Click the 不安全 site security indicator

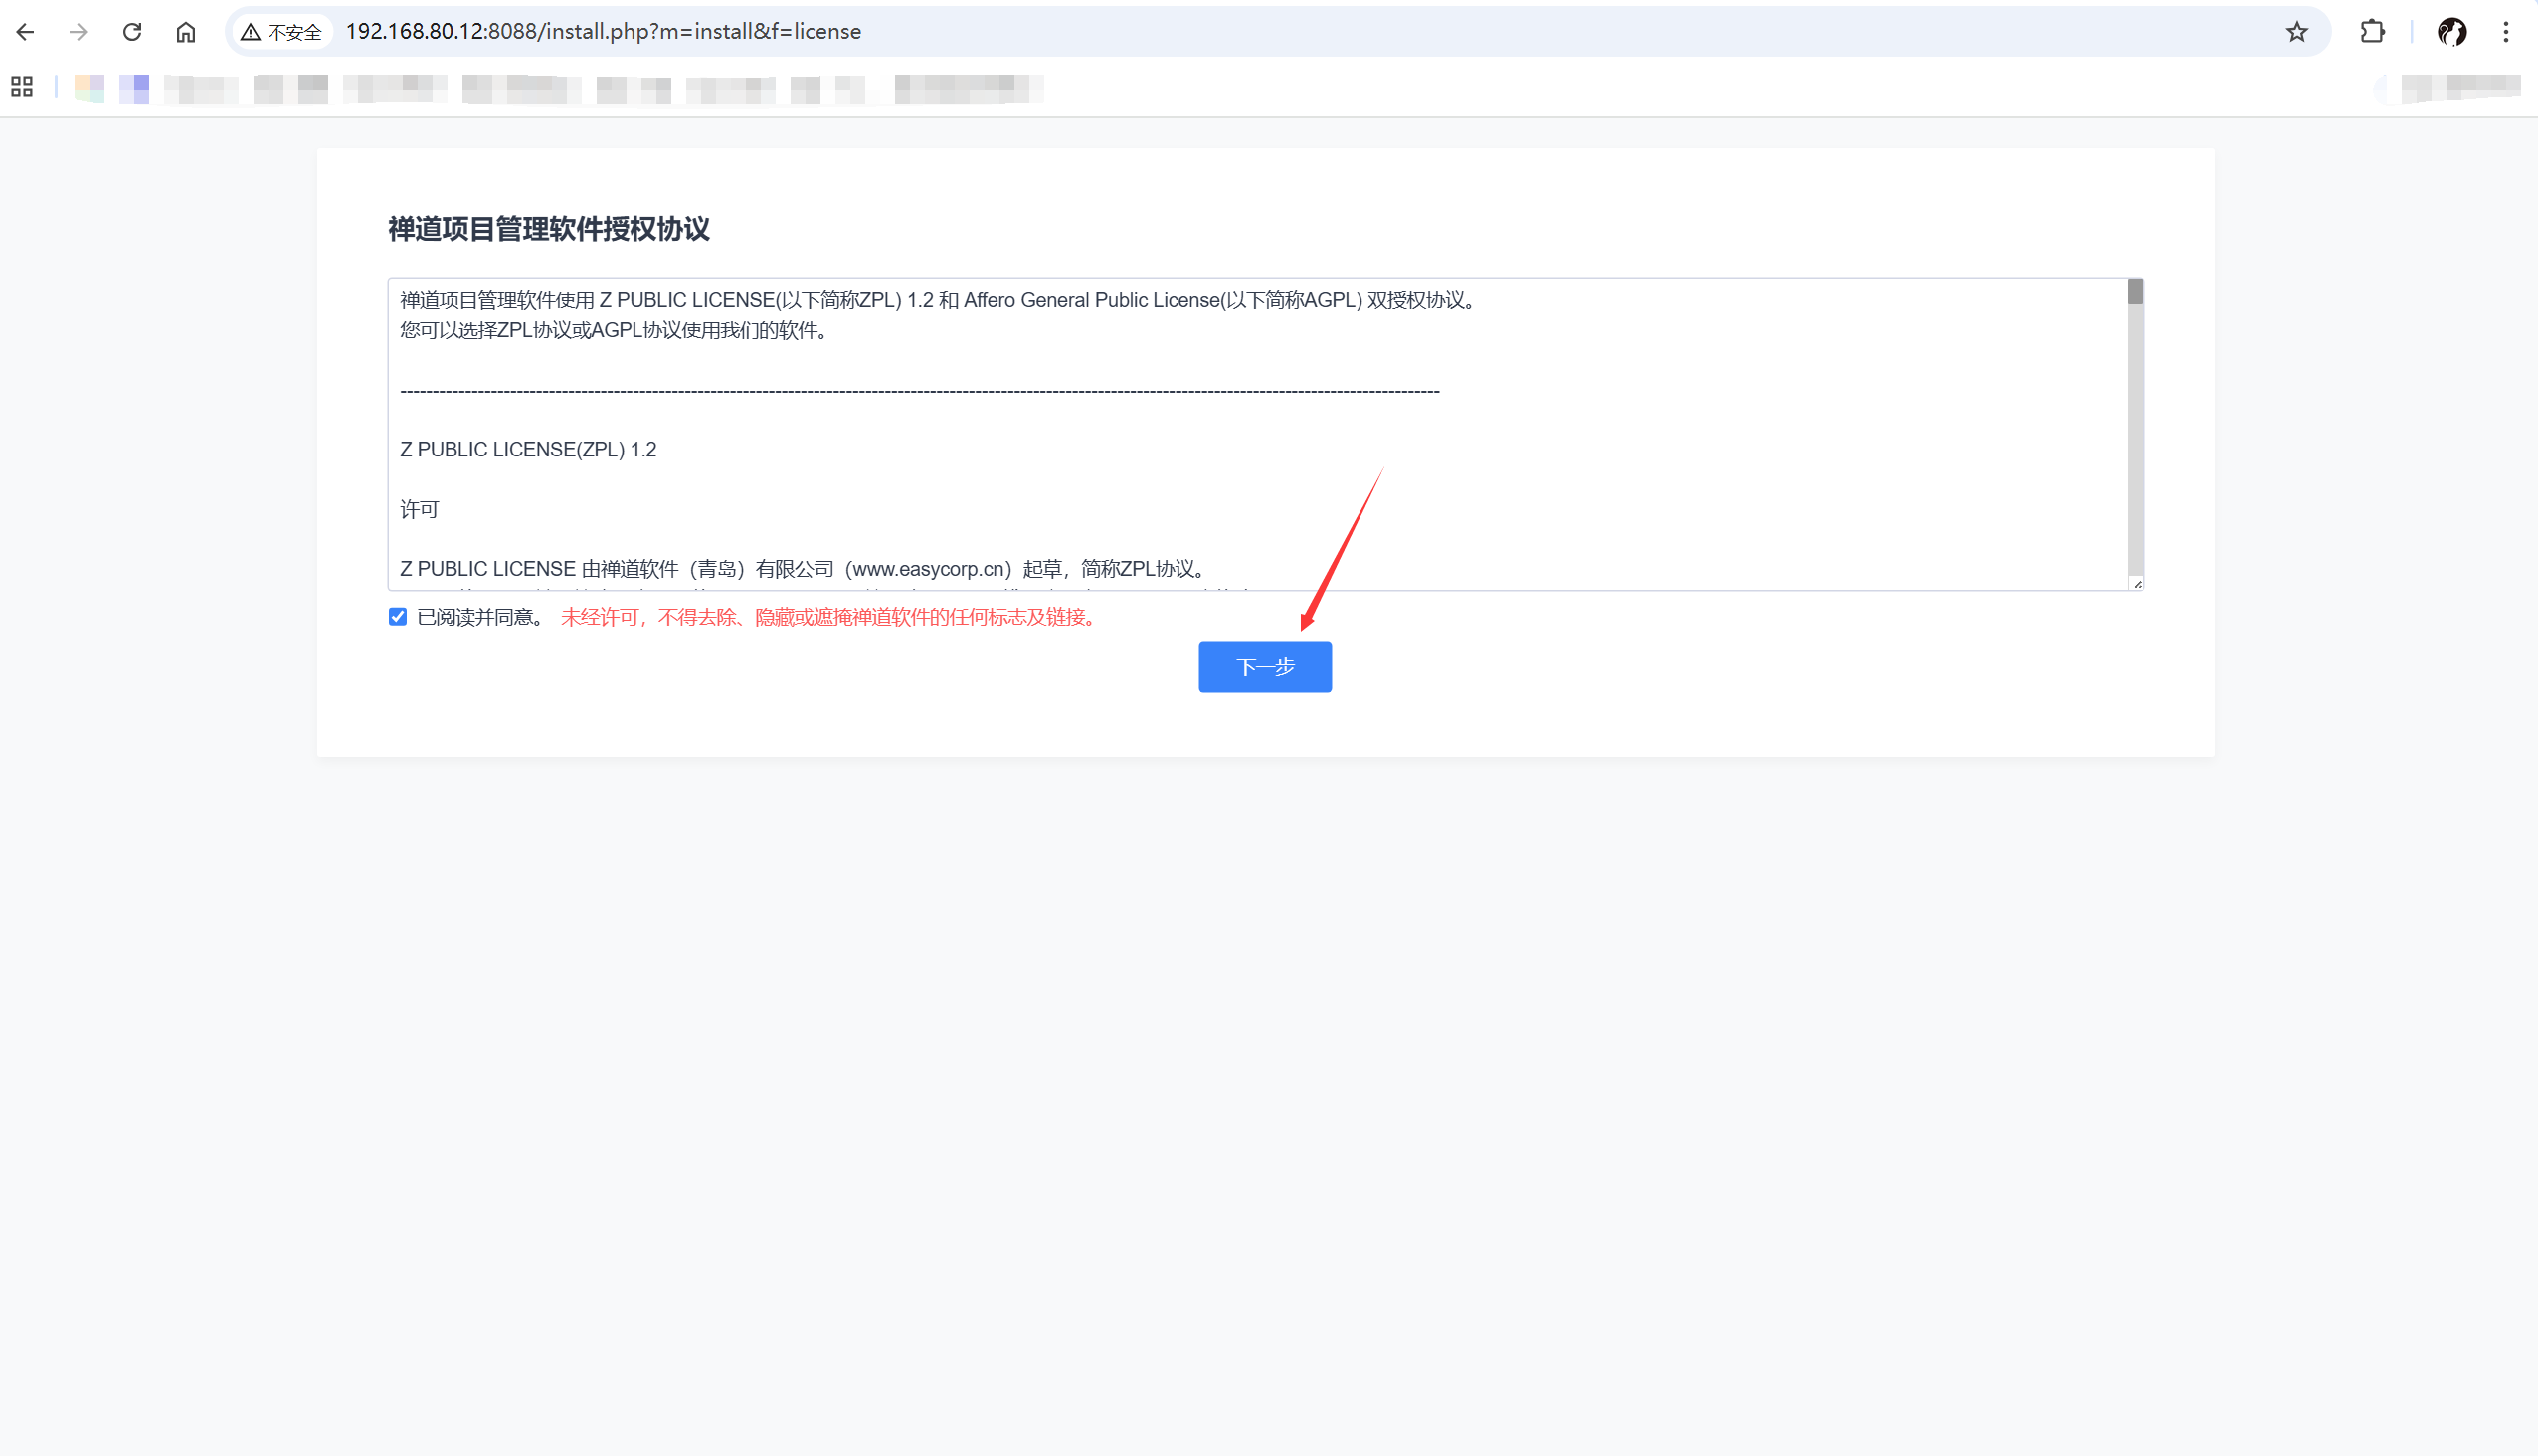tap(282, 32)
